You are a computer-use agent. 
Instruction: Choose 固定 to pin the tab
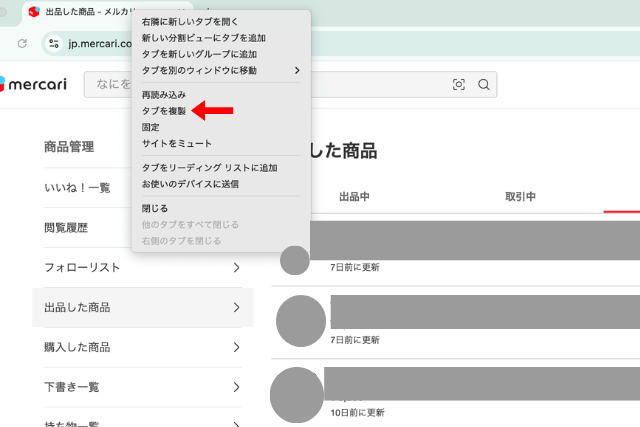coord(151,128)
